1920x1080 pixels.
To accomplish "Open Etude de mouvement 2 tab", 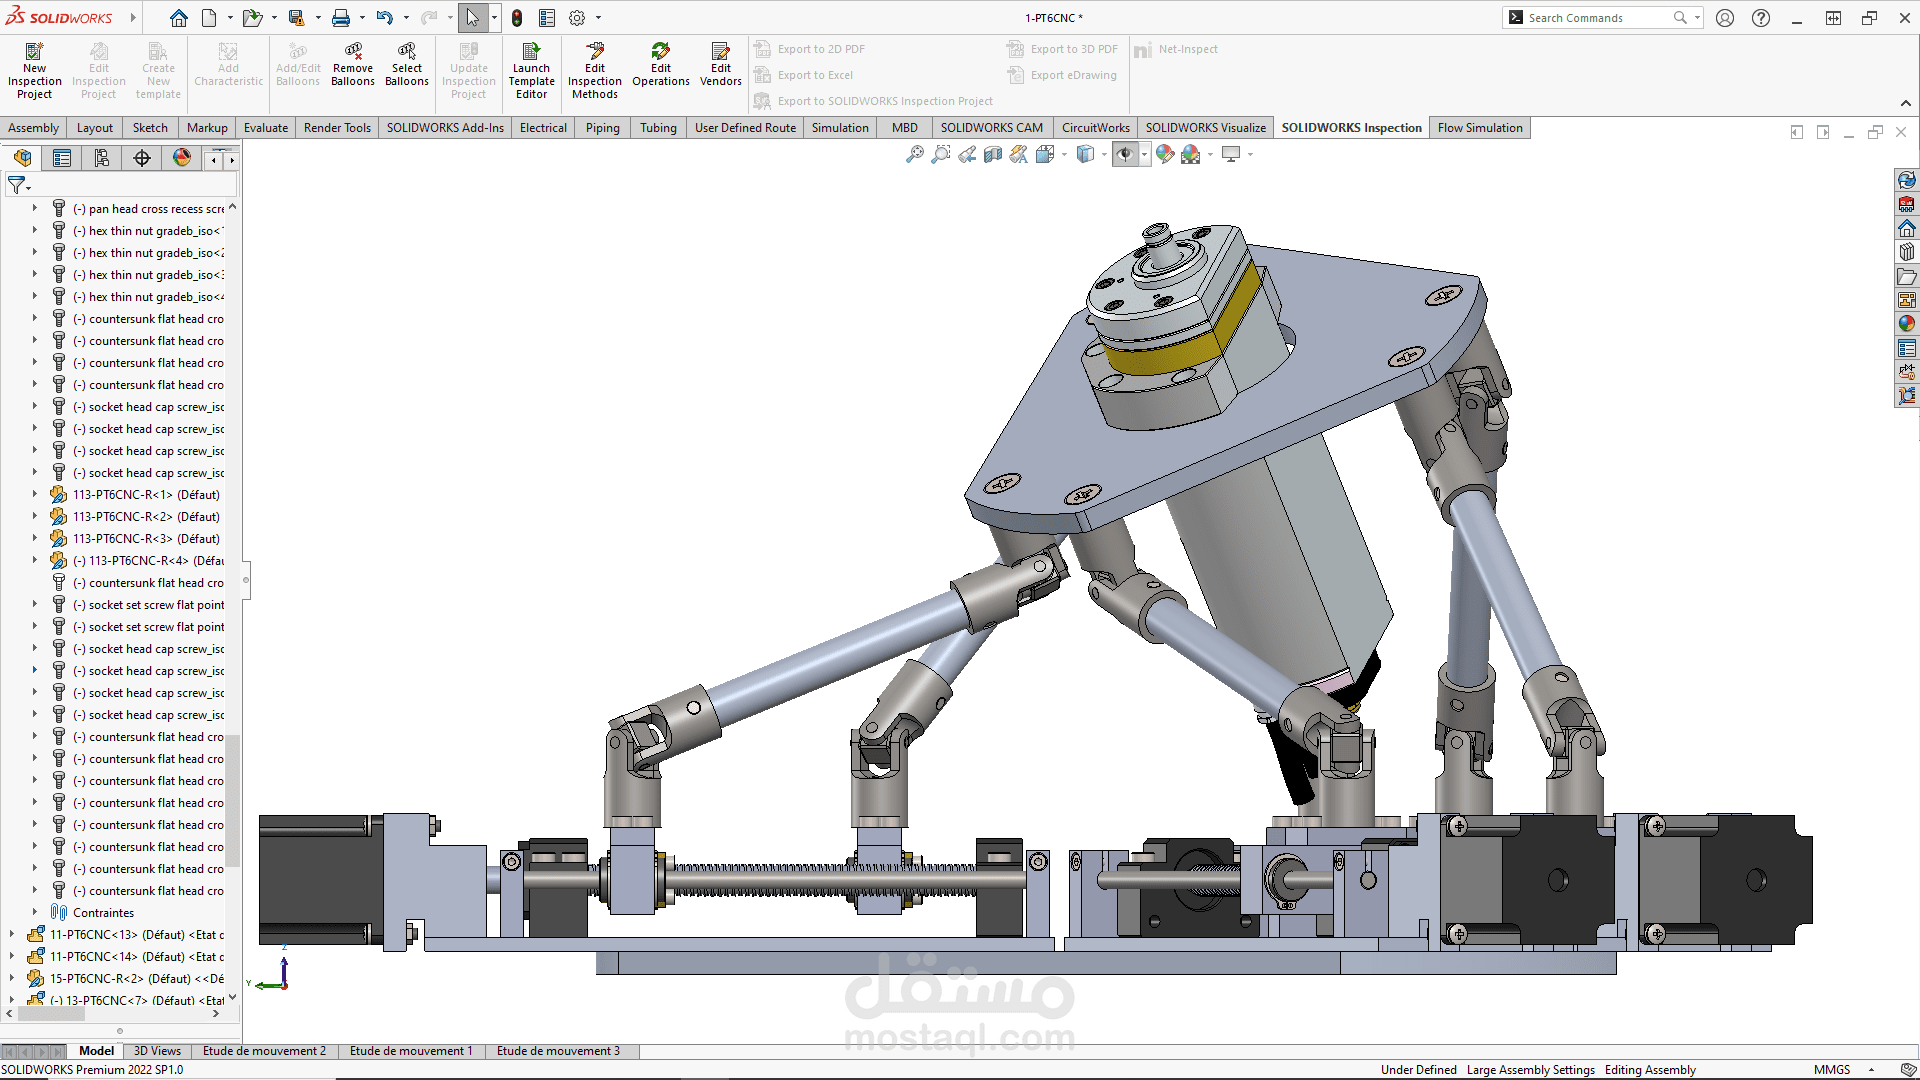I will click(x=264, y=1051).
